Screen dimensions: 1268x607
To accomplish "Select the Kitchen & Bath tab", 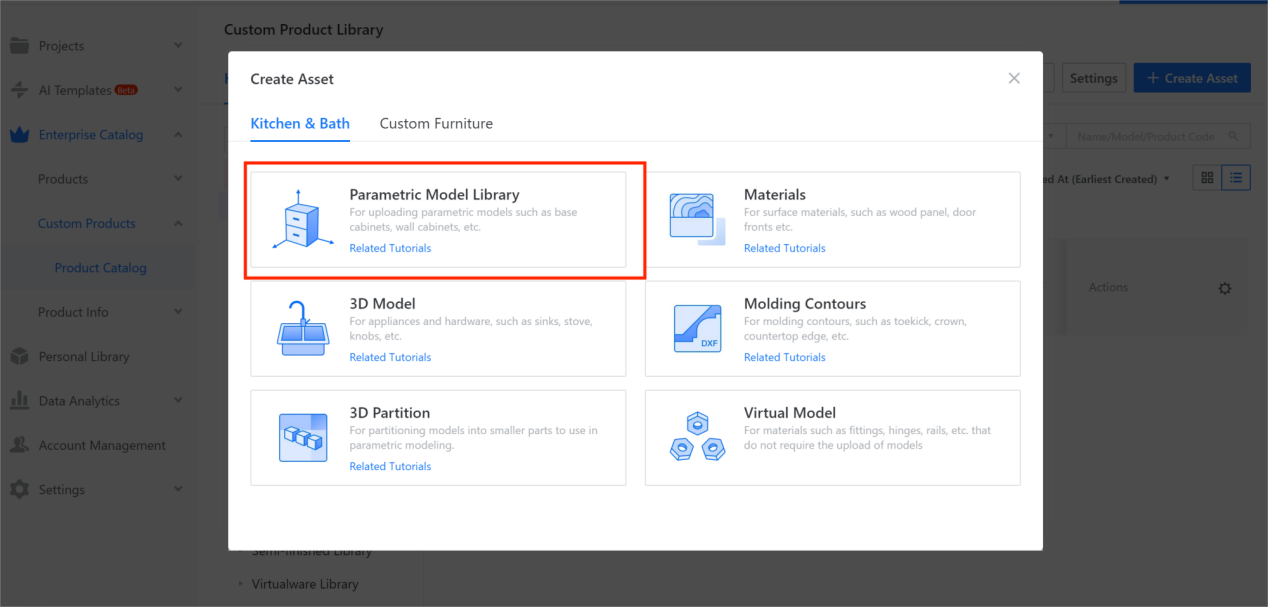I will click(300, 124).
